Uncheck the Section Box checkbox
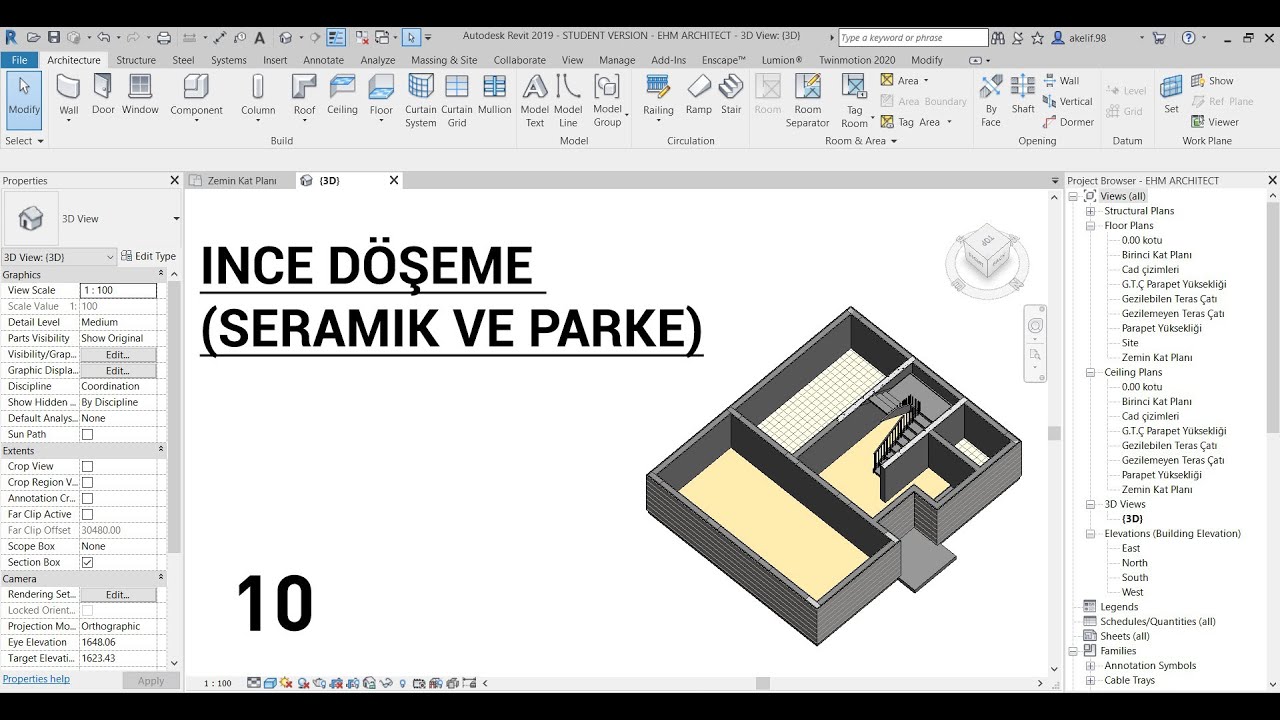 (87, 562)
